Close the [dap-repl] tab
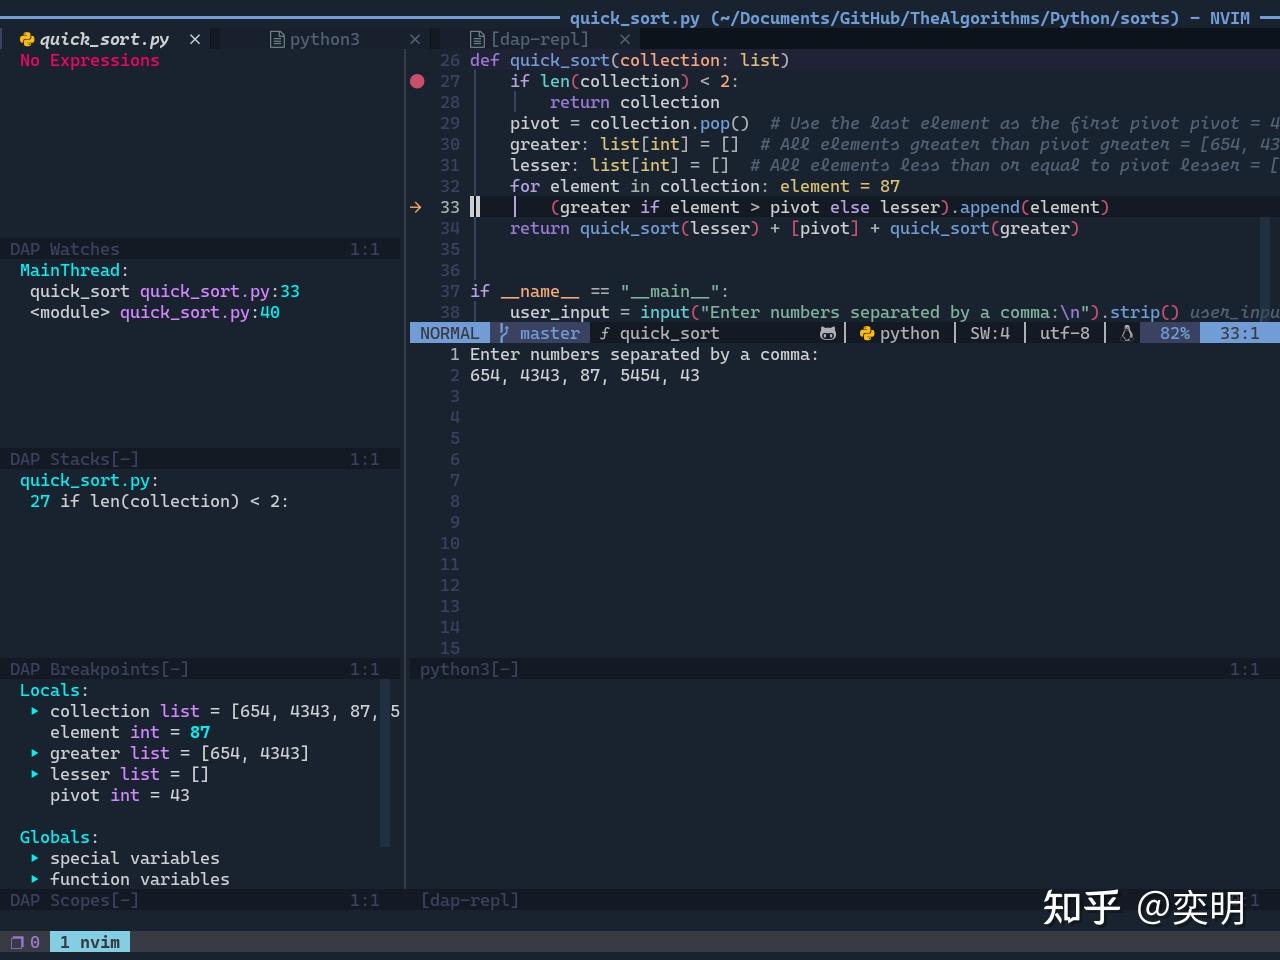This screenshot has width=1280, height=960. (x=625, y=39)
